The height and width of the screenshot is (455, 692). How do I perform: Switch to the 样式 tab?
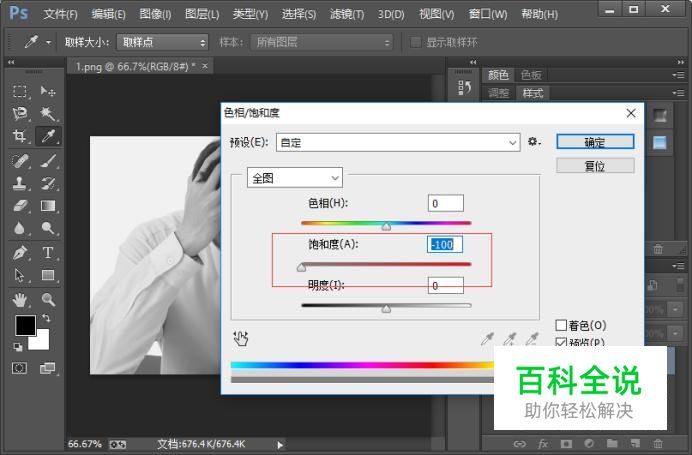pos(533,93)
